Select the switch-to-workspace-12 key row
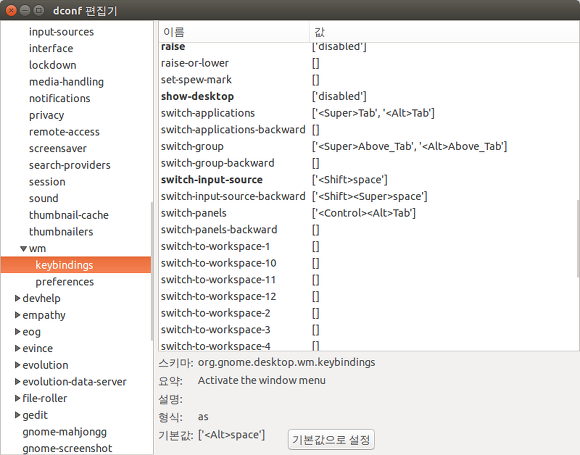The image size is (580, 455). pyautogui.click(x=368, y=296)
